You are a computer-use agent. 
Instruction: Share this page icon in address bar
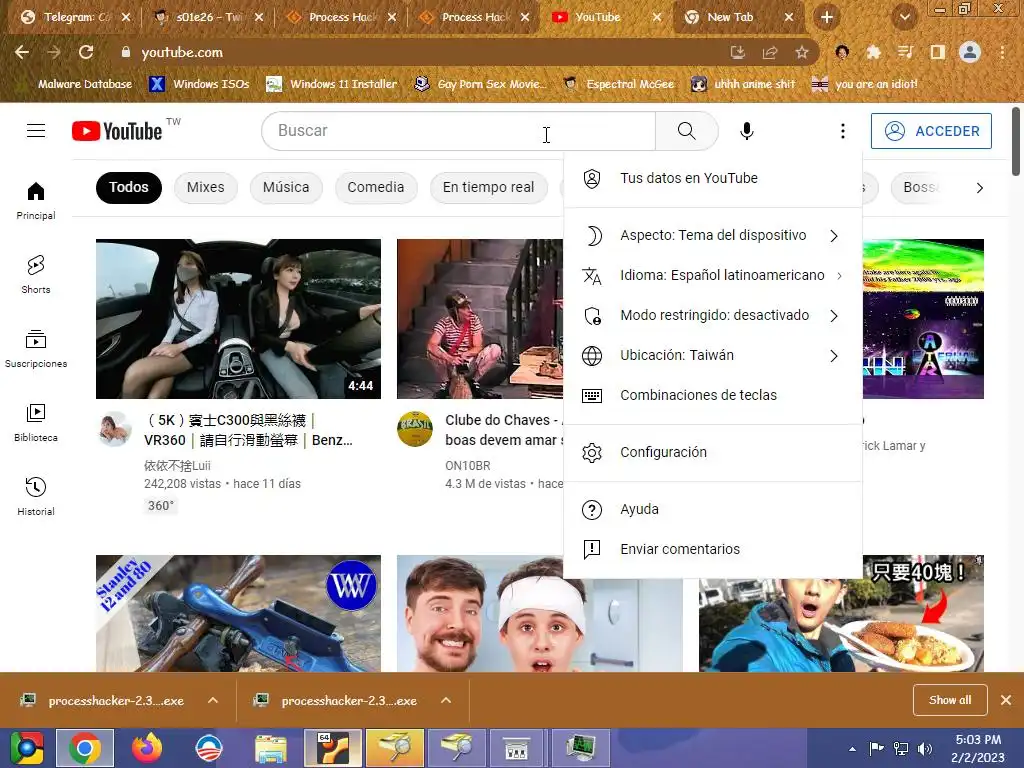[769, 52]
